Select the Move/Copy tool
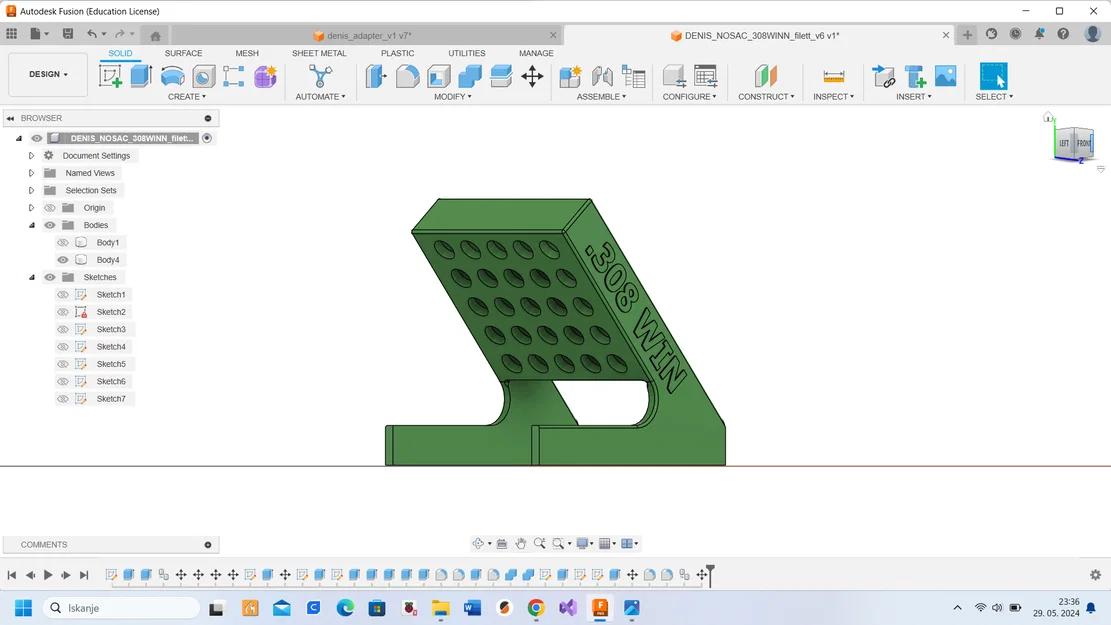Image resolution: width=1111 pixels, height=625 pixels. [x=532, y=77]
